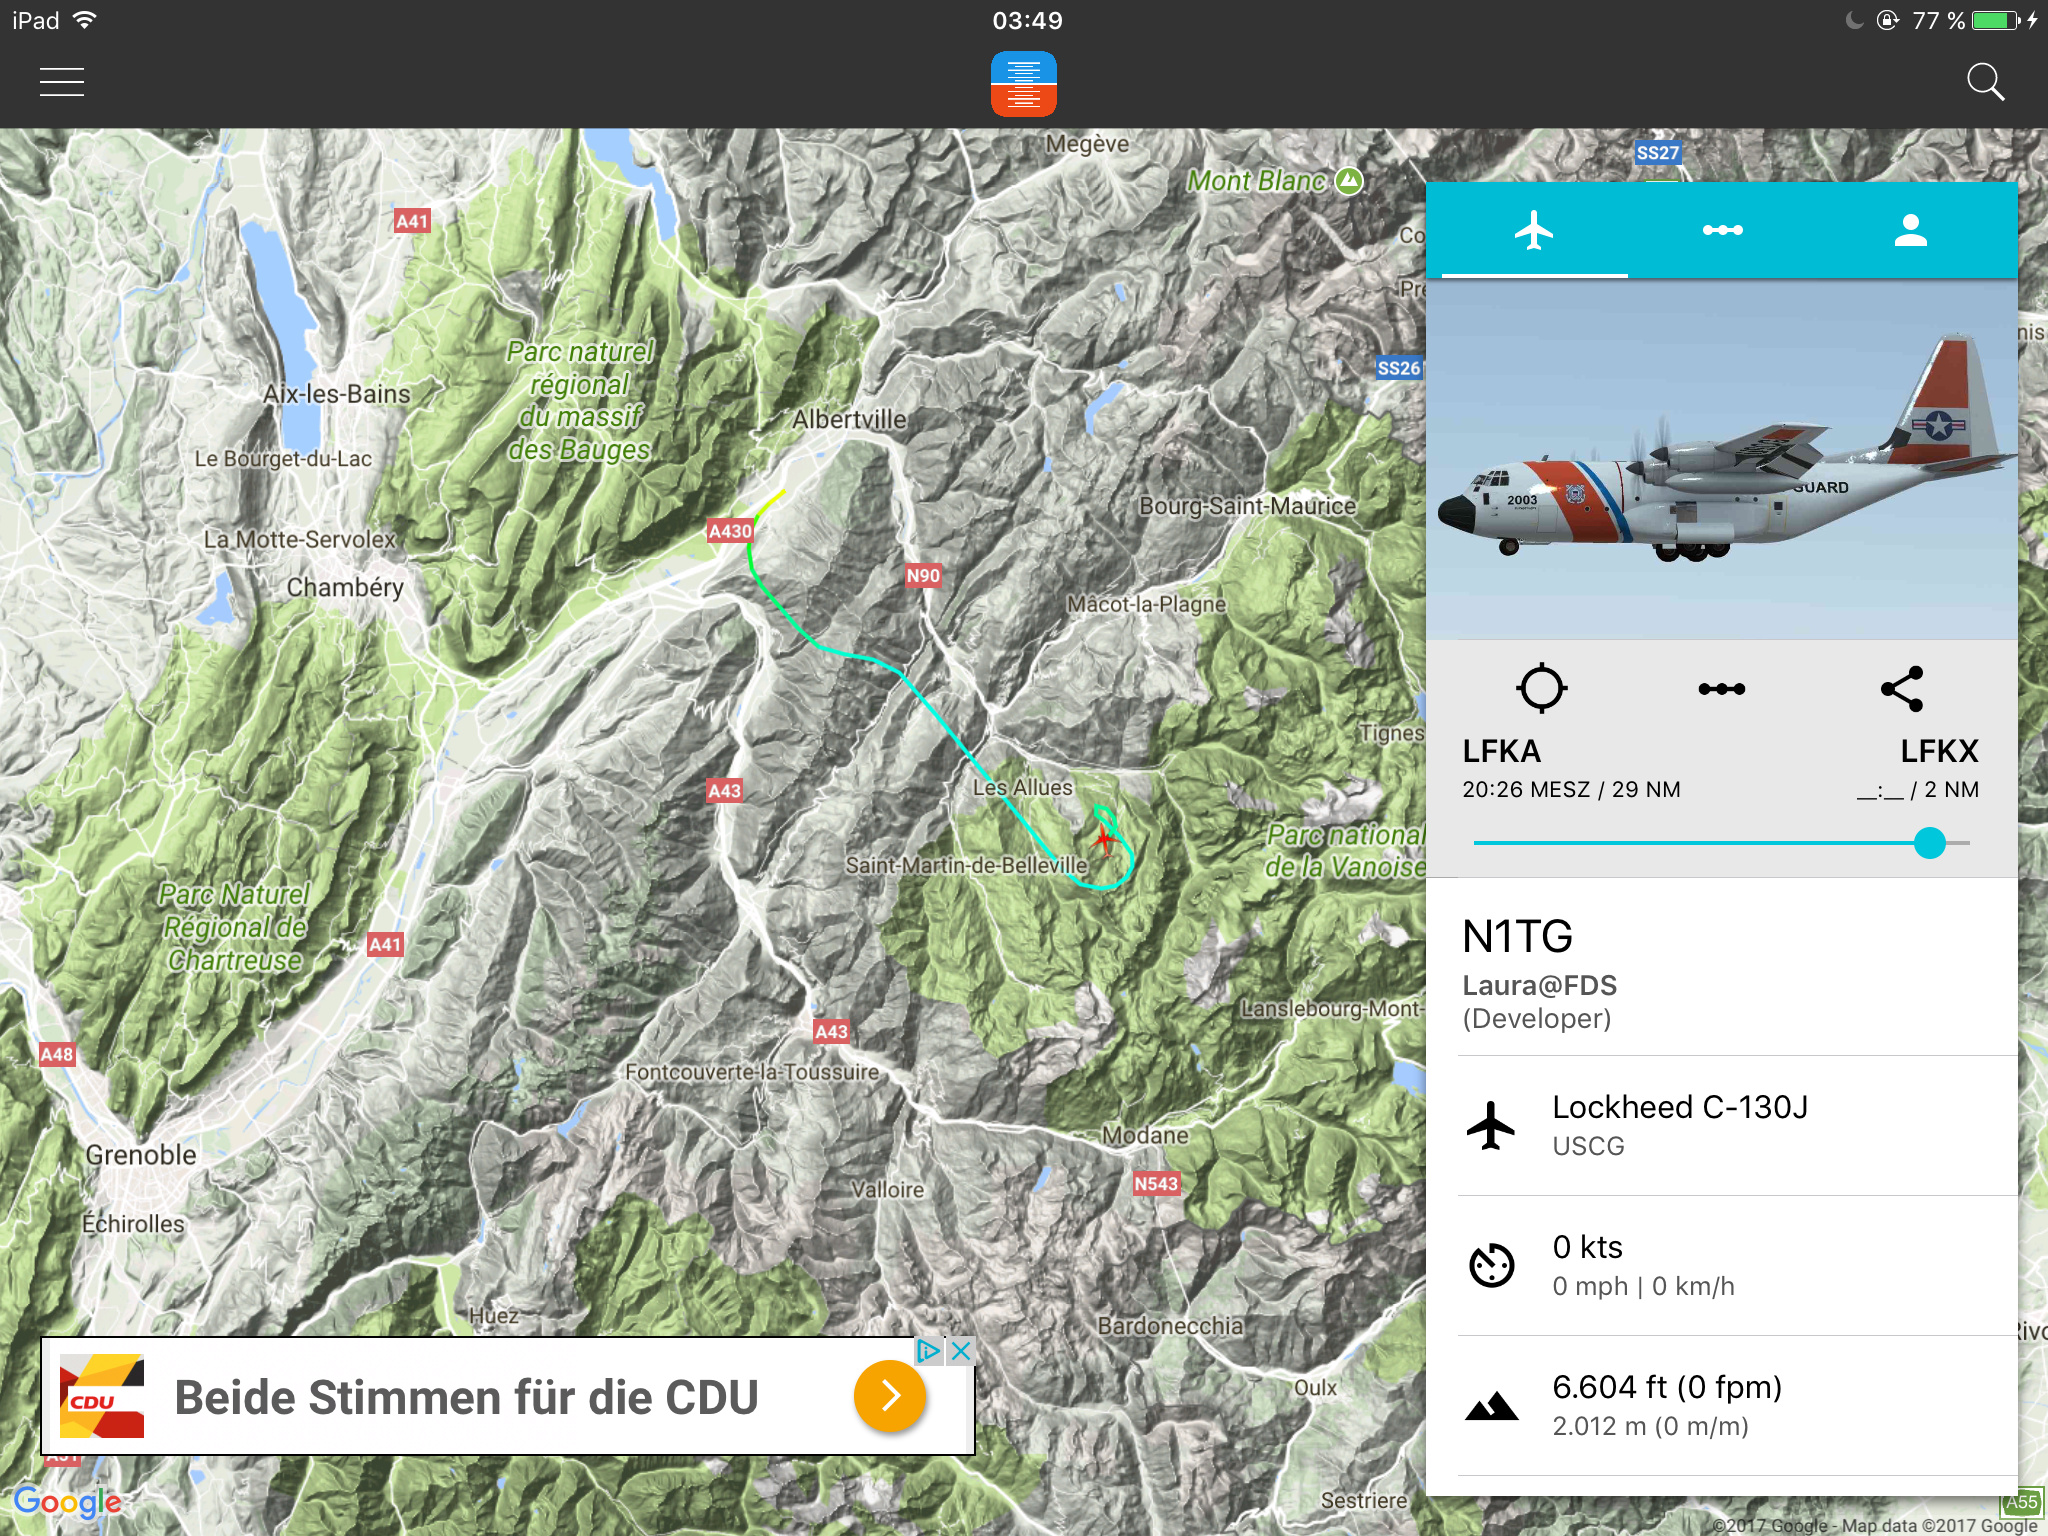
Task: Close the CDU advertisement banner
Action: pyautogui.click(x=961, y=1351)
